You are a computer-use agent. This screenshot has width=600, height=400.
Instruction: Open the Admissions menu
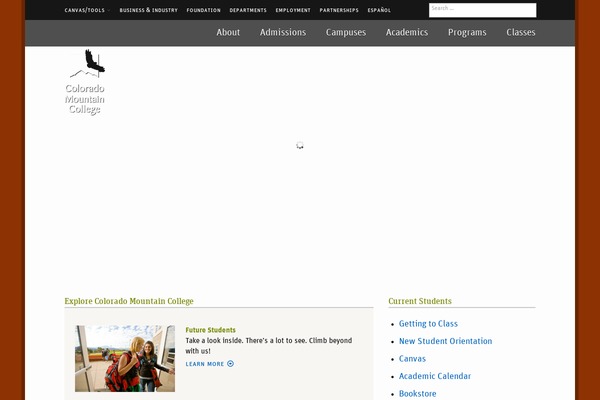click(283, 33)
